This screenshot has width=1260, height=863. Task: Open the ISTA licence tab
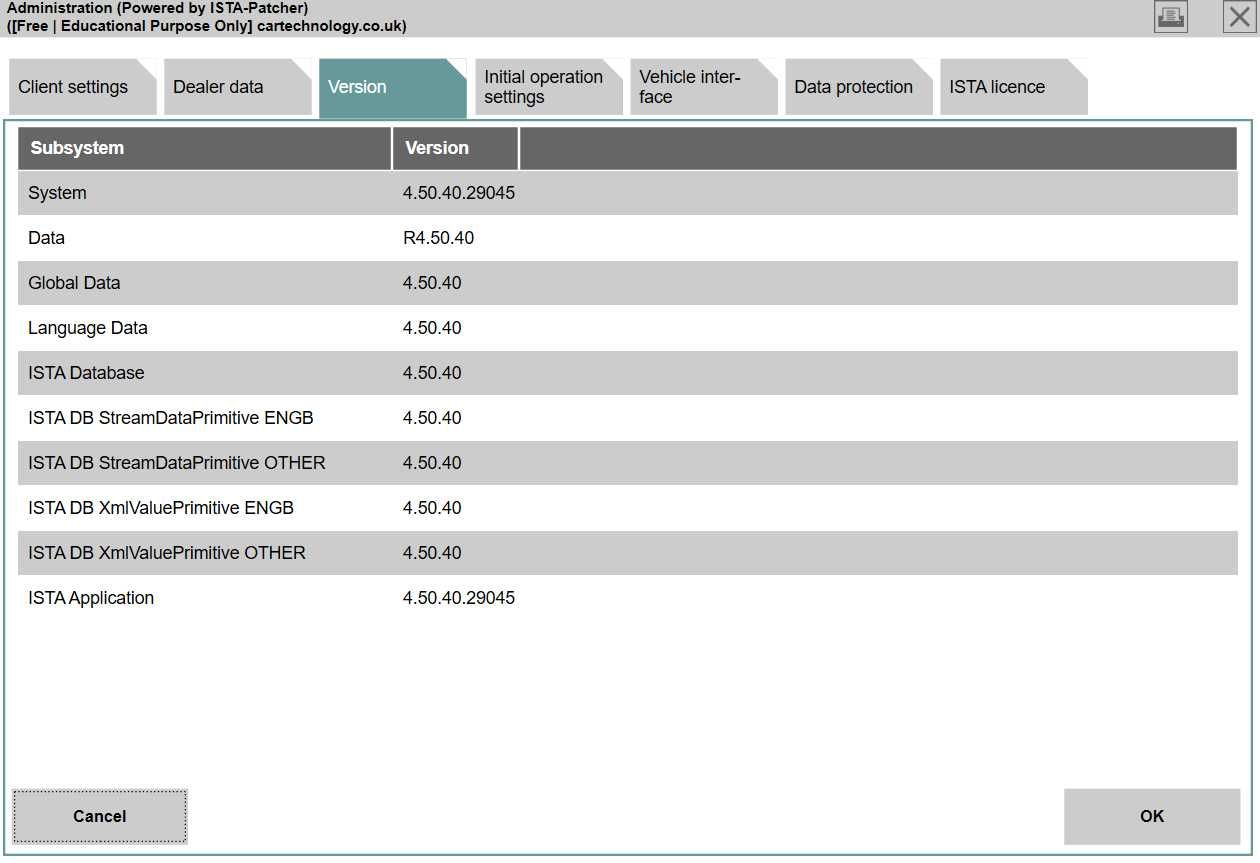coord(1014,87)
